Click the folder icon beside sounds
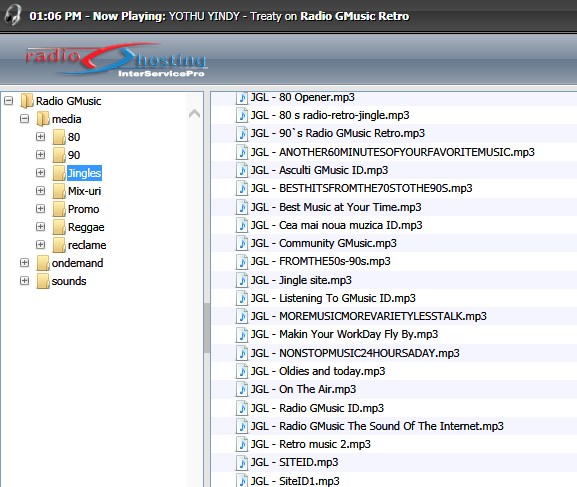 (x=43, y=281)
